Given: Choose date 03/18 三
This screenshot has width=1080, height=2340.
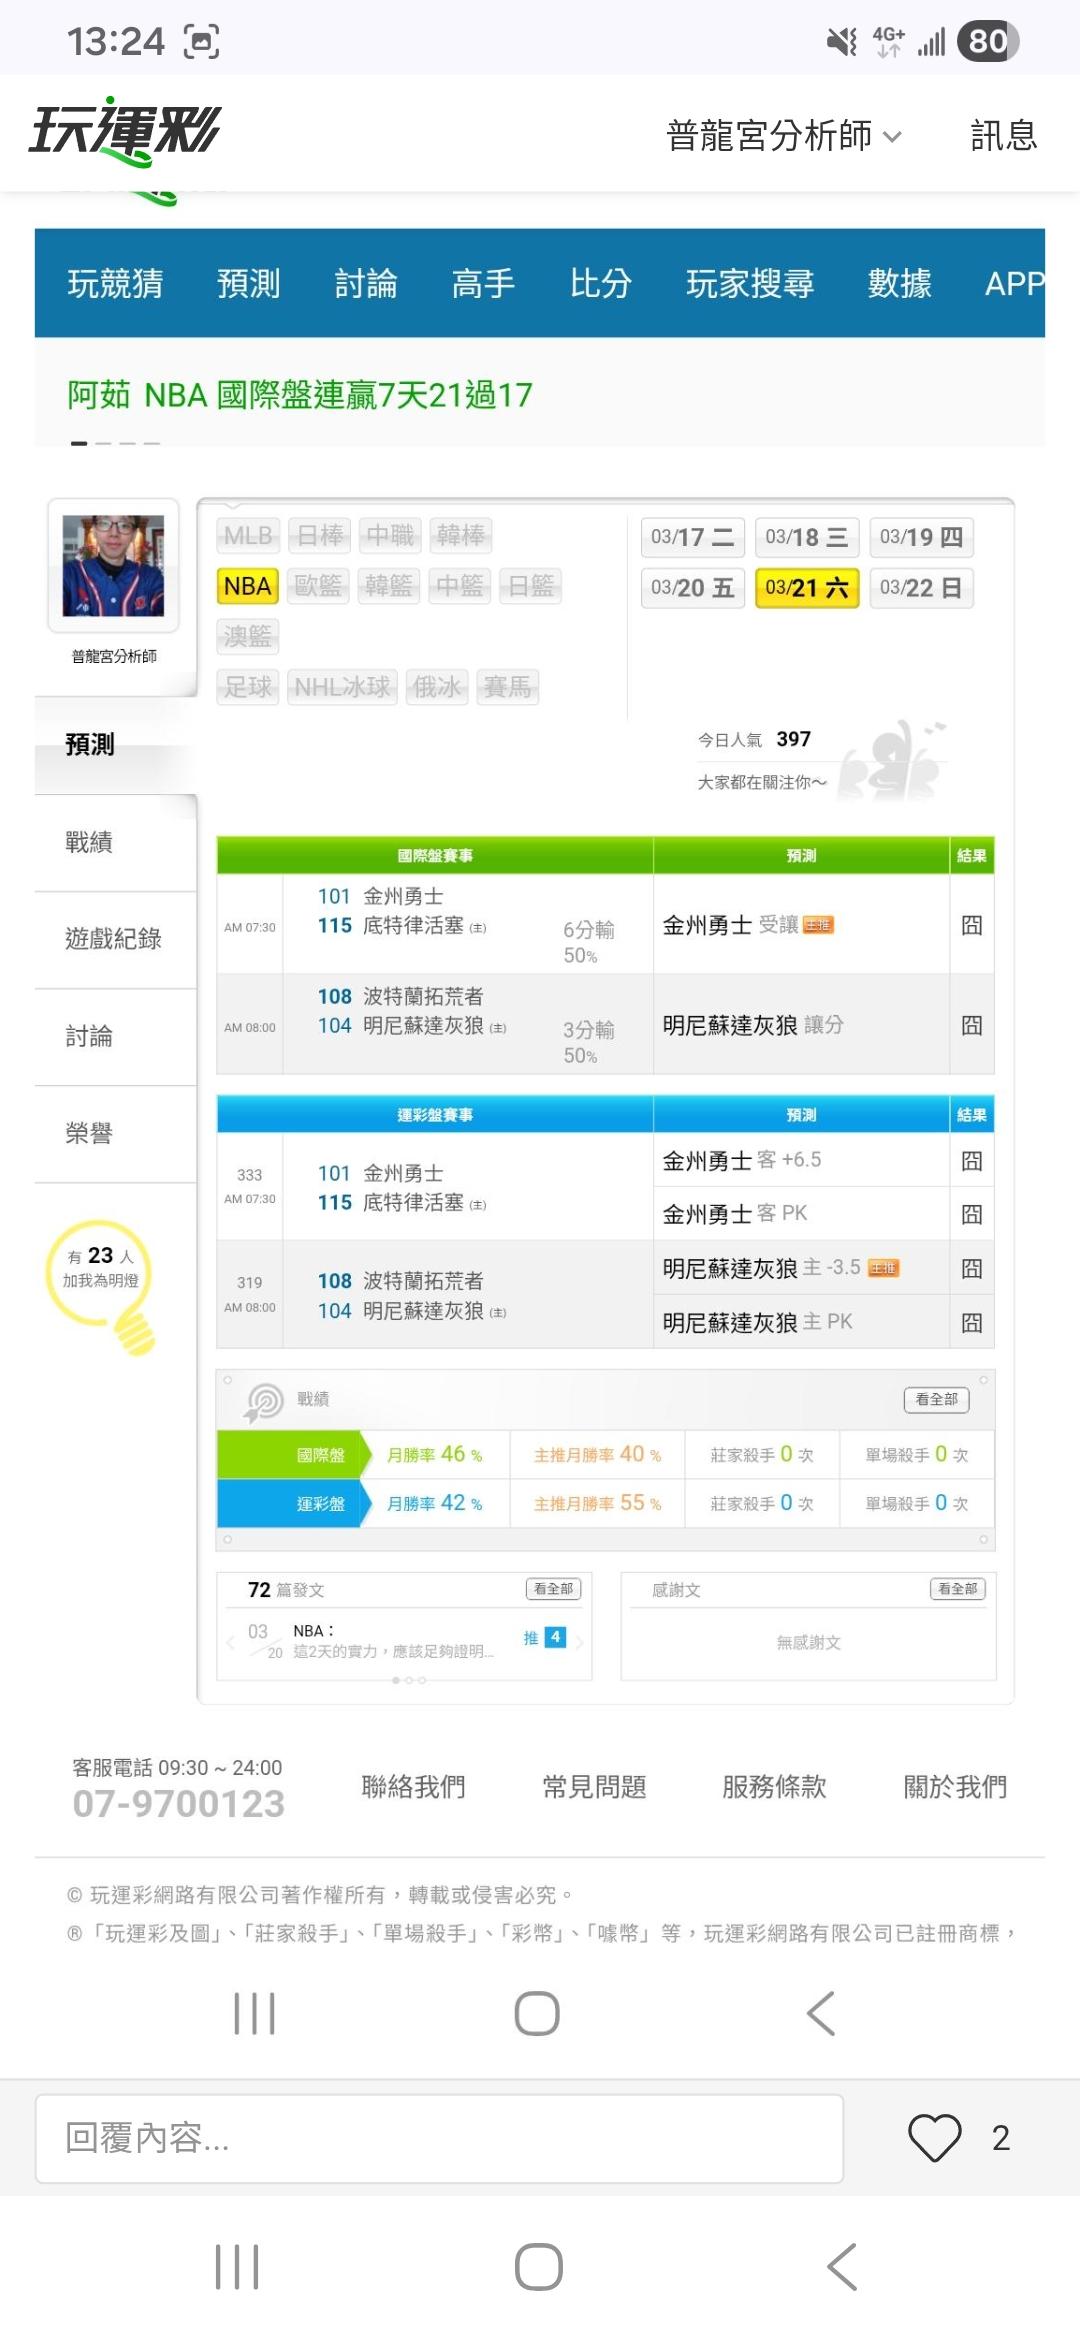Looking at the screenshot, I should (x=807, y=537).
